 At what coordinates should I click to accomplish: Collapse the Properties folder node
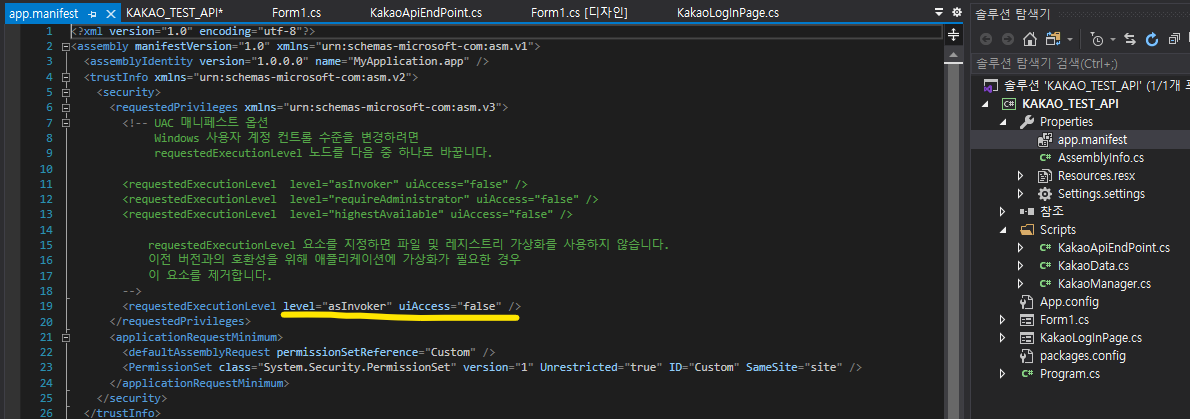[x=1004, y=121]
